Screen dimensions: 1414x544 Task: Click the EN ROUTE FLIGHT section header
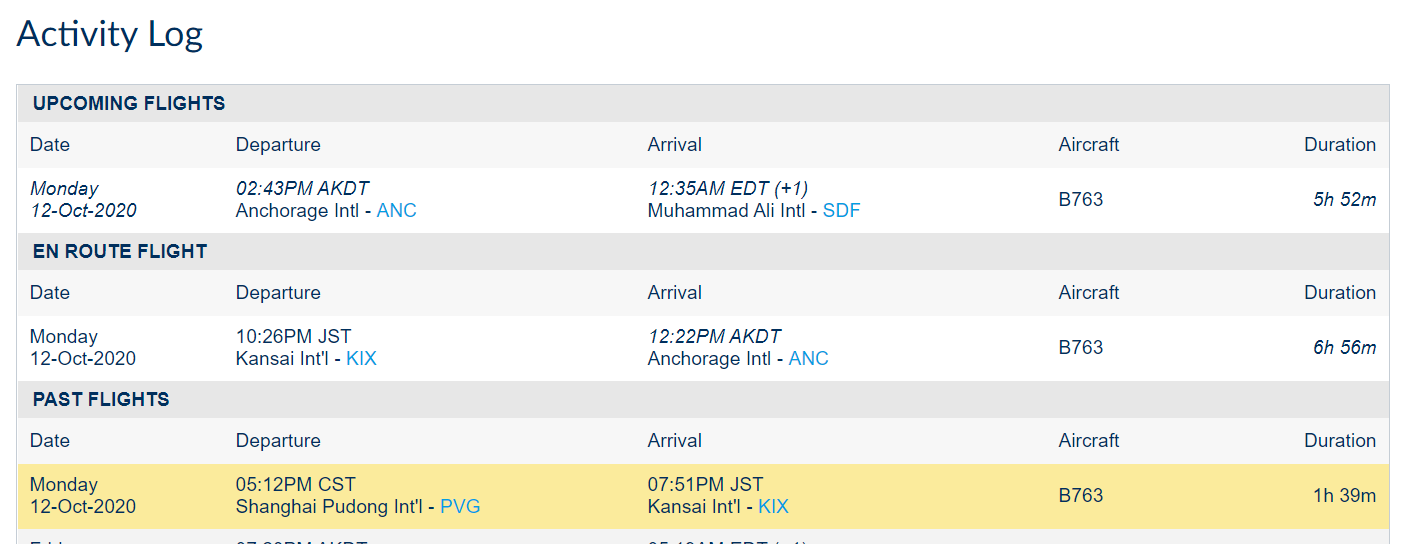120,252
